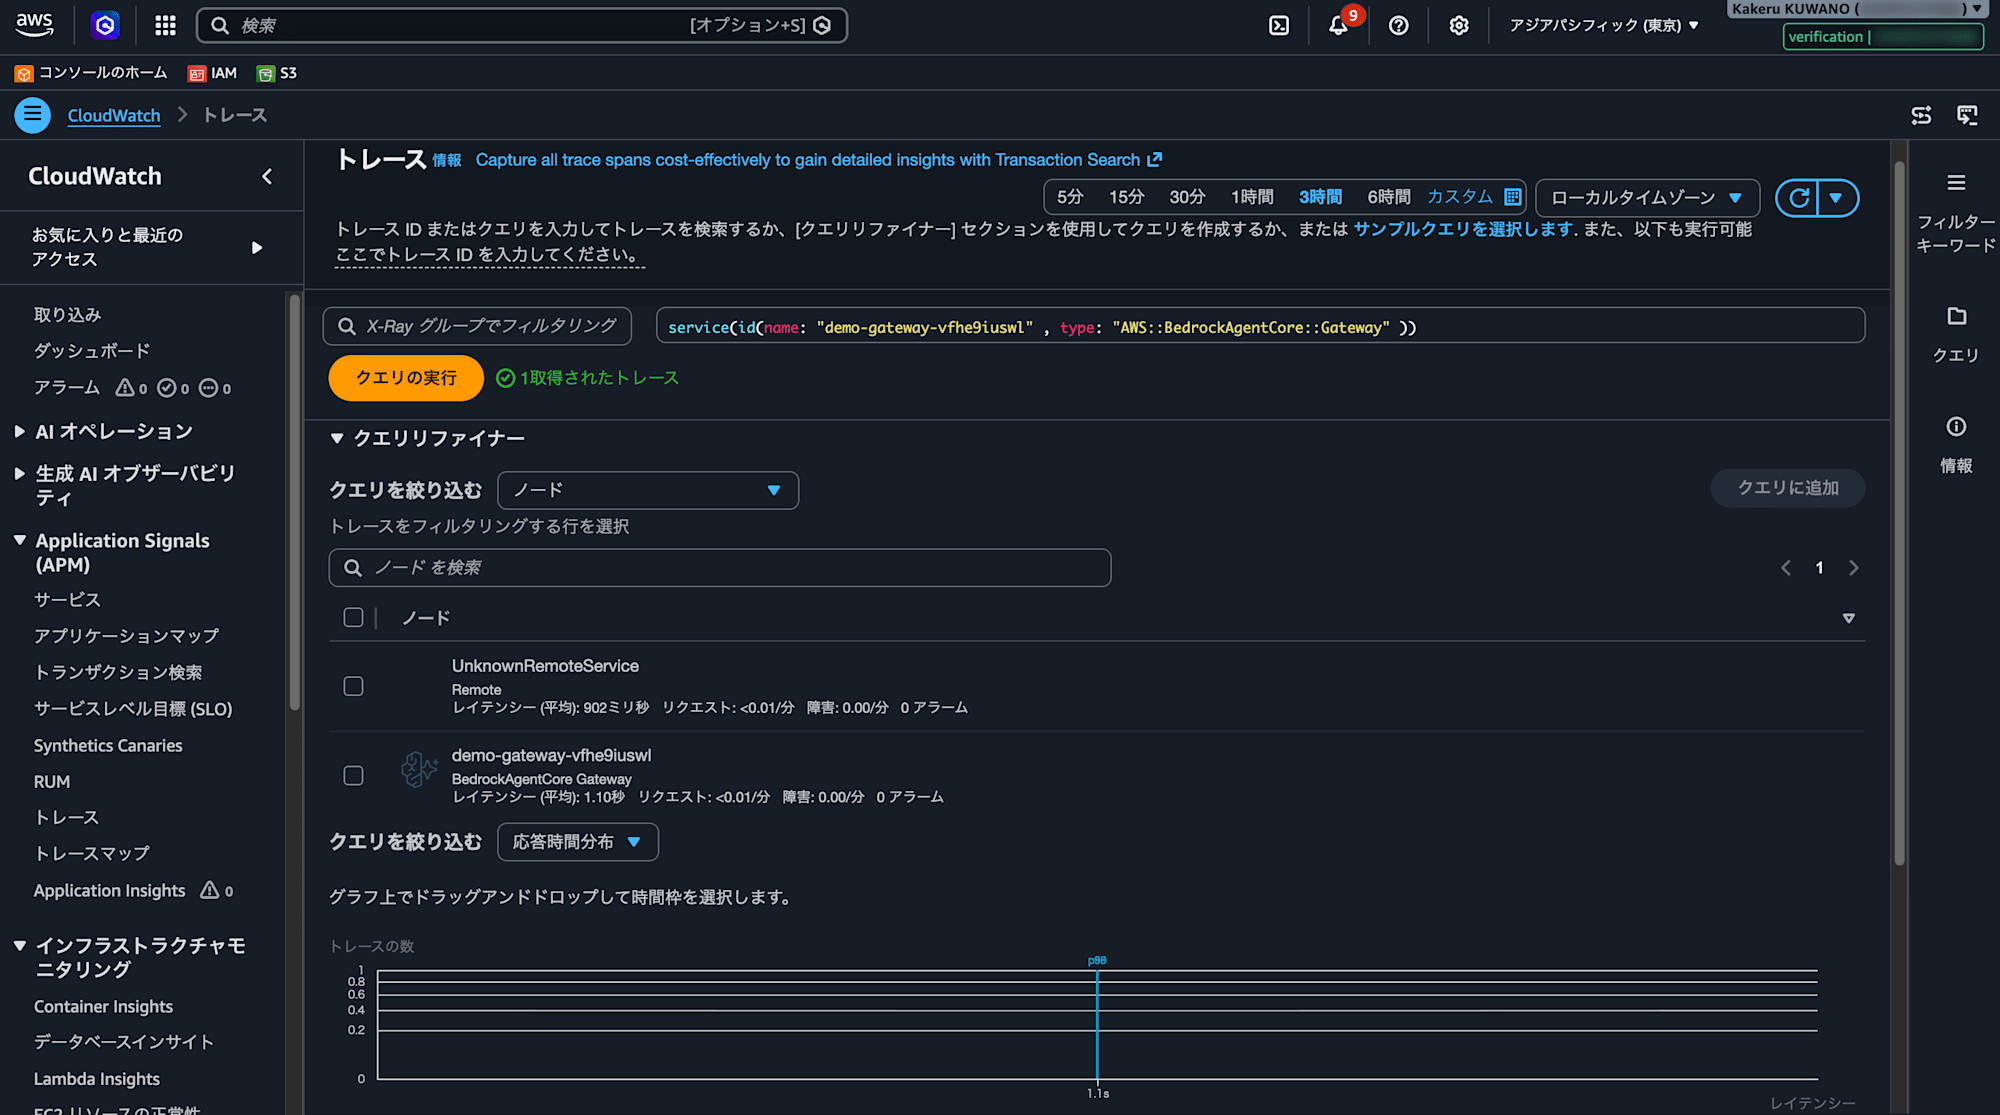2000x1115 pixels.
Task: Open the help question mark icon
Action: [x=1399, y=25]
